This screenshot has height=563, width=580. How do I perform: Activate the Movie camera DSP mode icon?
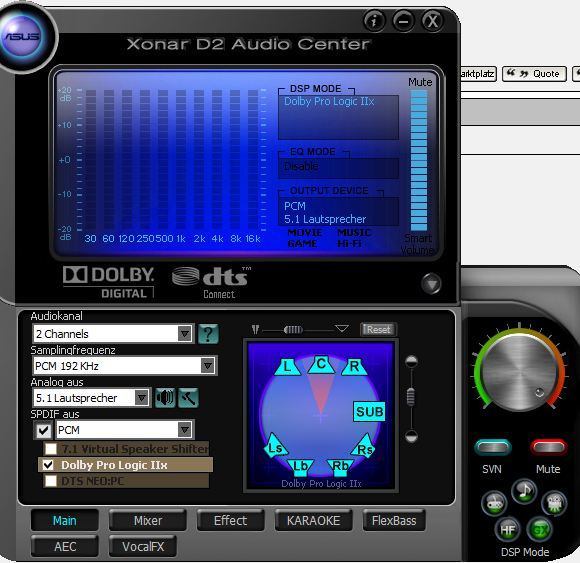coord(554,503)
